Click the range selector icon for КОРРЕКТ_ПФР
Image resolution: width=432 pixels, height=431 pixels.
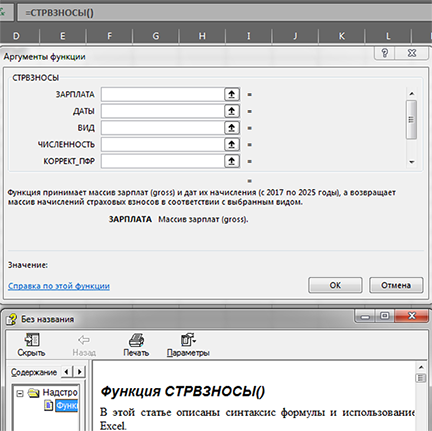click(232, 161)
